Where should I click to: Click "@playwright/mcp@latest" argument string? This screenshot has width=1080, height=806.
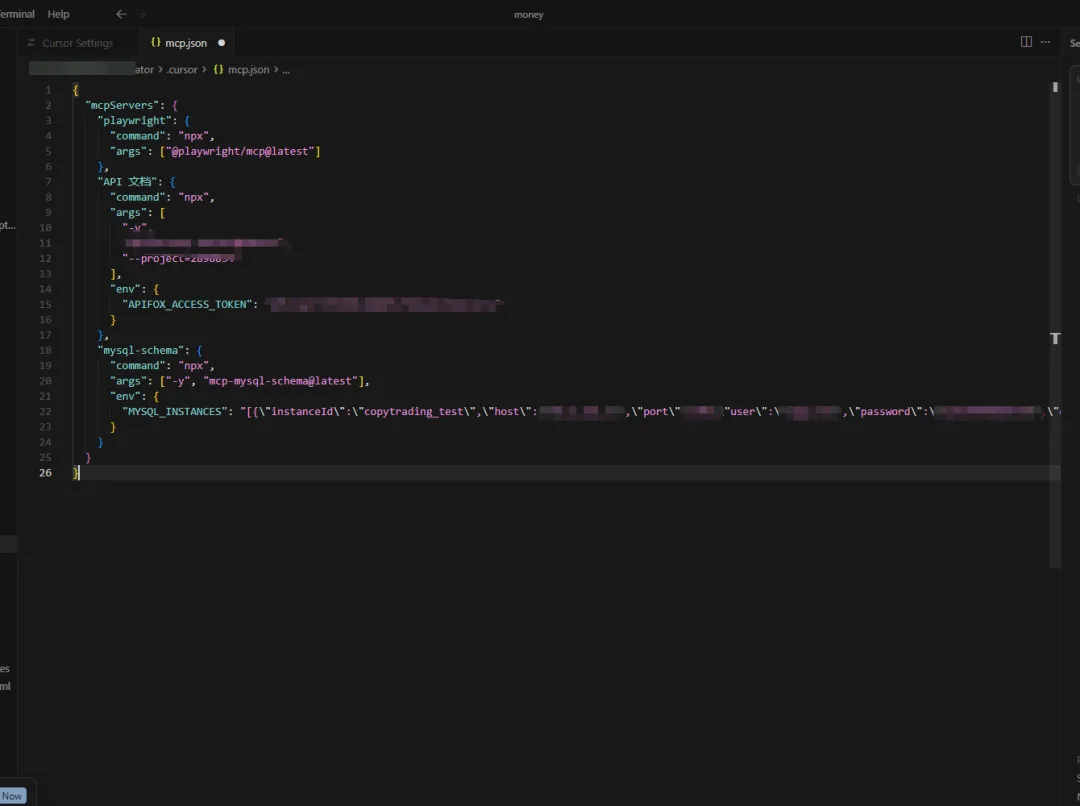coord(240,151)
